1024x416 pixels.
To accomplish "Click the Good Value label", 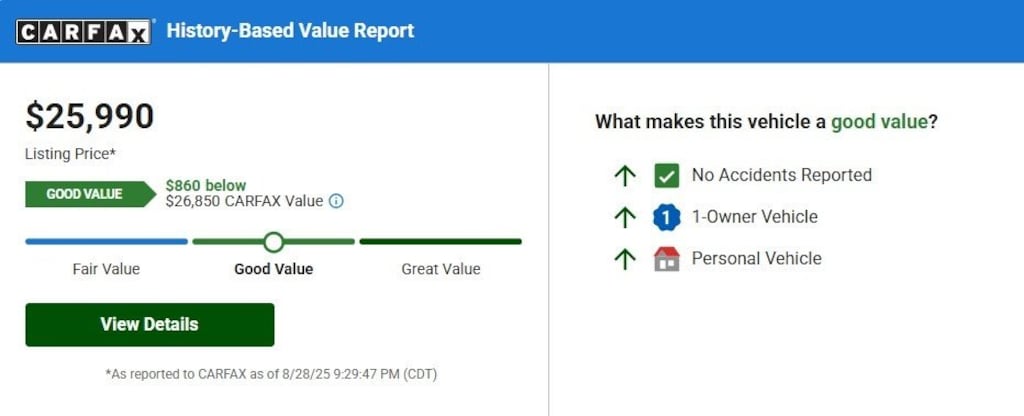I will point(274,269).
